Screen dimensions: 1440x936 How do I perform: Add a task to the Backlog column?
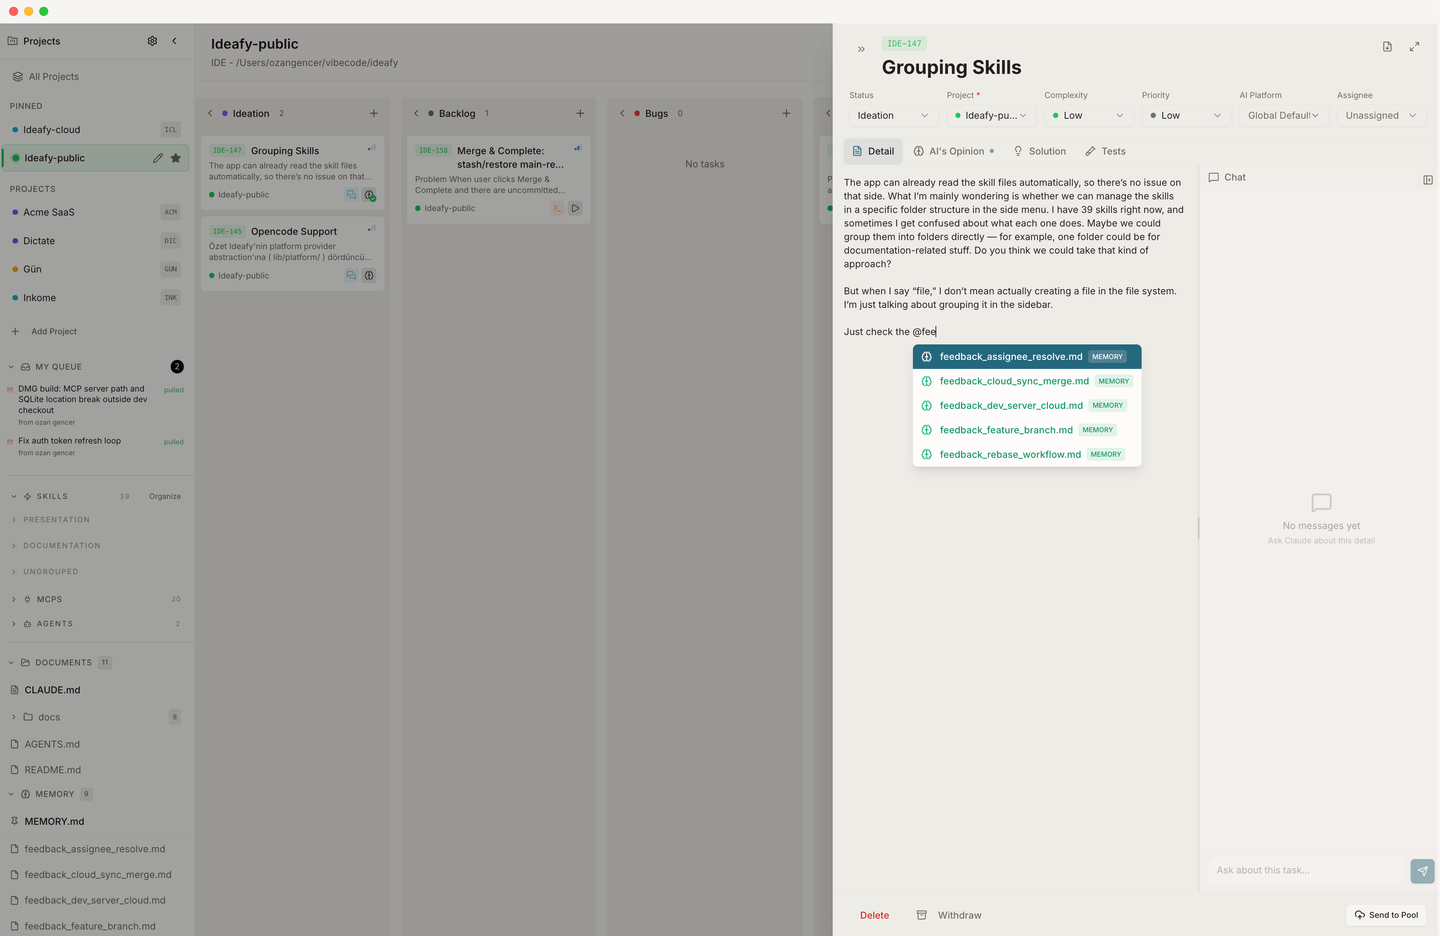pyautogui.click(x=580, y=113)
